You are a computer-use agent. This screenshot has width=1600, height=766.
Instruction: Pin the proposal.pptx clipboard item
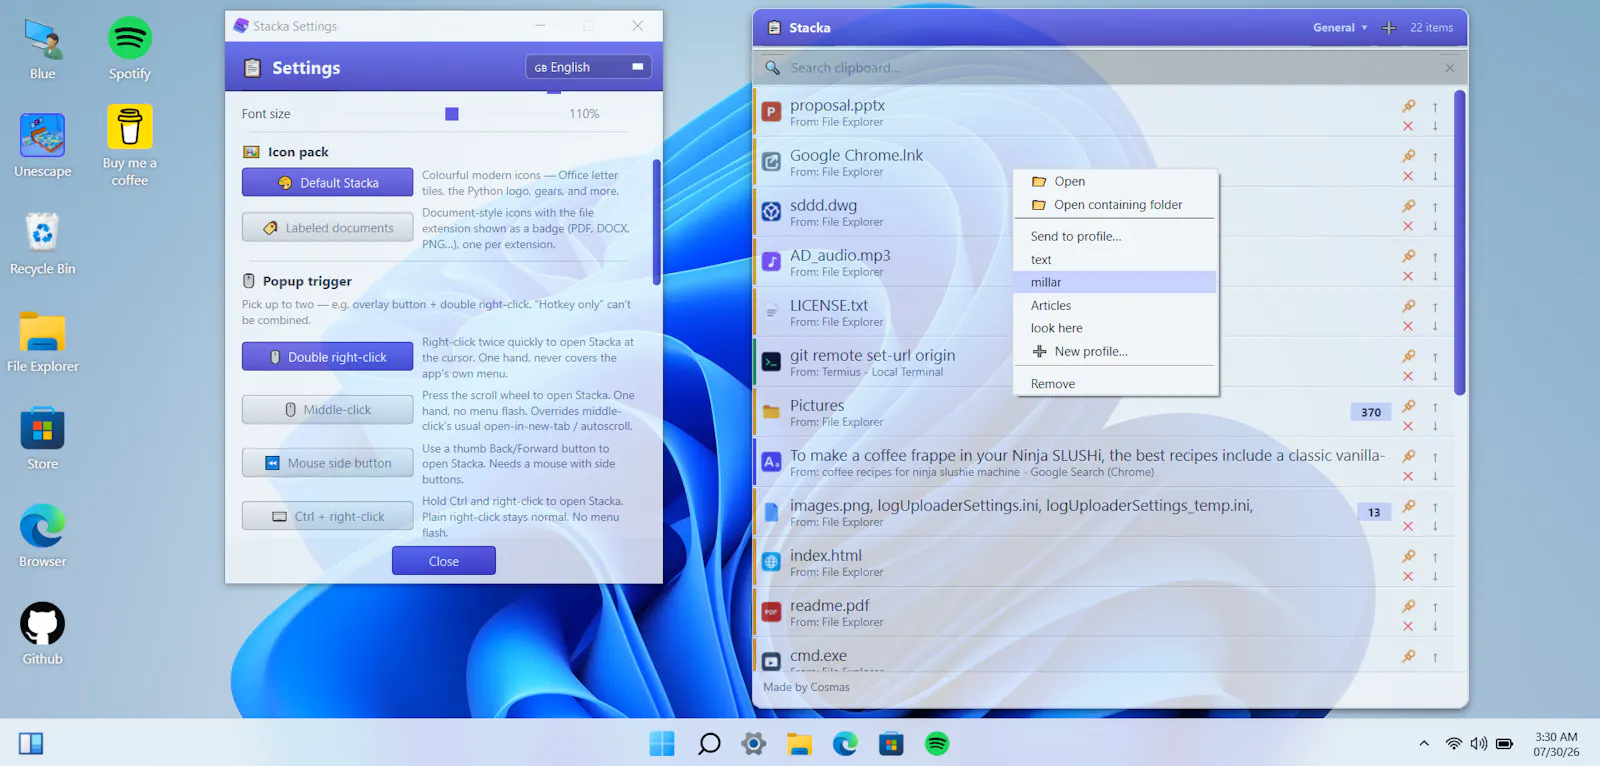point(1408,106)
